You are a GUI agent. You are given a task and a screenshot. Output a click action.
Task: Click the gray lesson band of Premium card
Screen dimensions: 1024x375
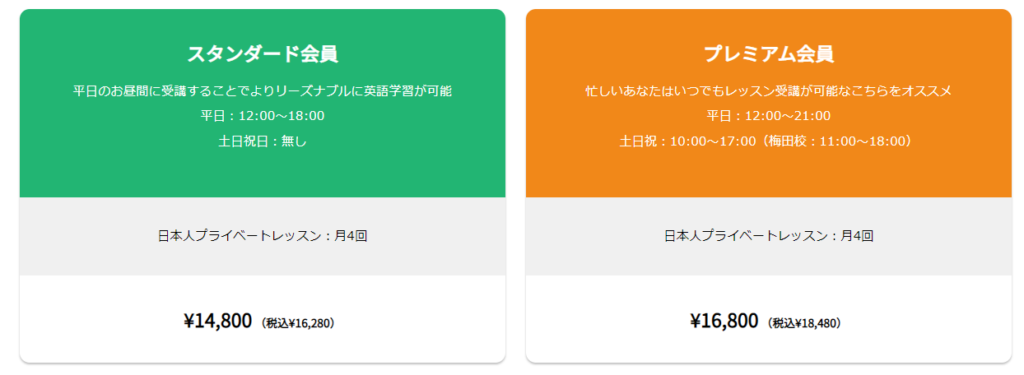coord(769,236)
